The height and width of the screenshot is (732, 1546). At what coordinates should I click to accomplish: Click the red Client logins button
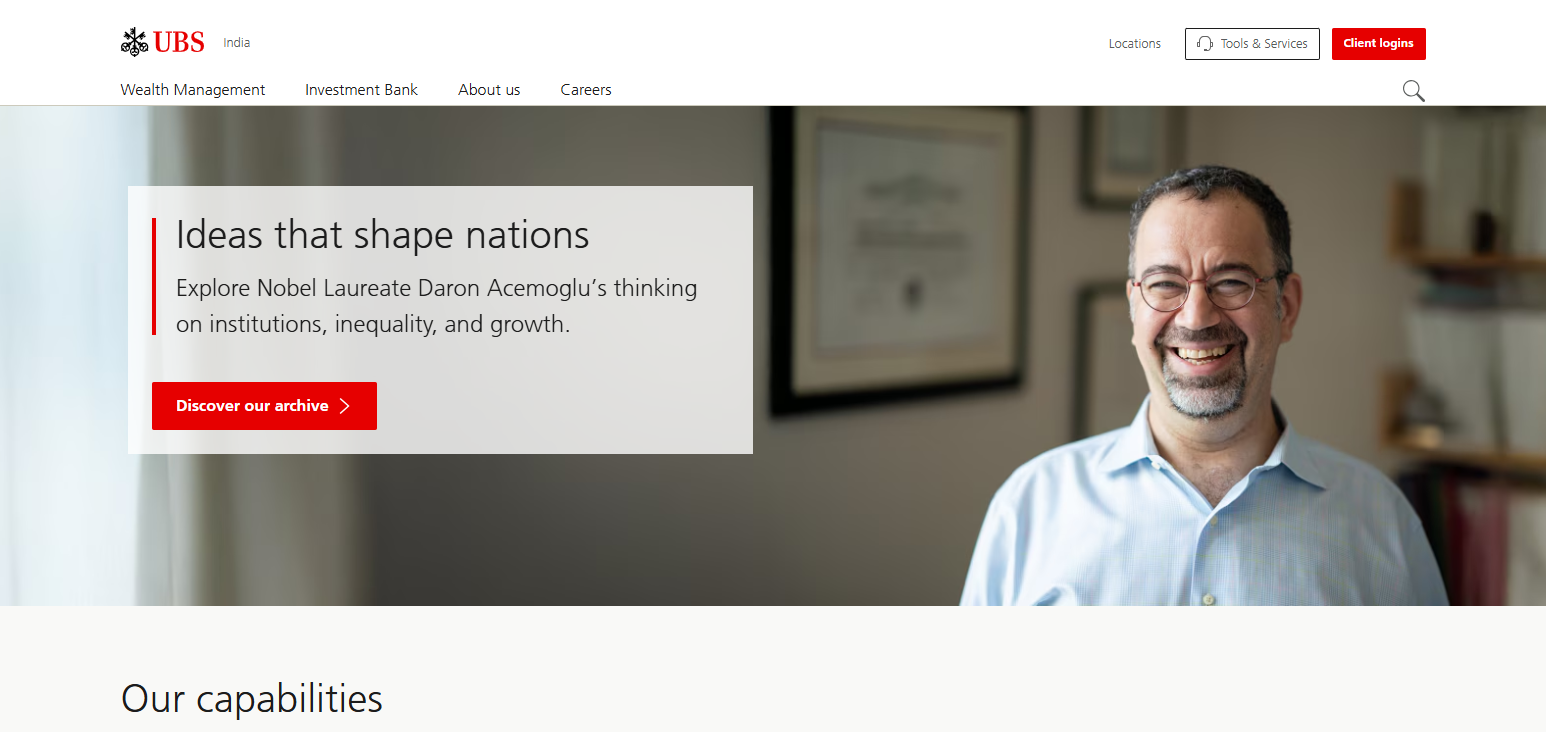(x=1379, y=44)
